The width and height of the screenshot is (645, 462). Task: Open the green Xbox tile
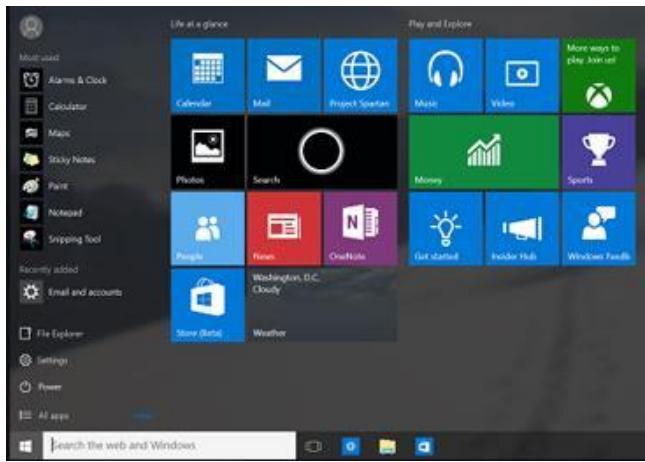point(599,75)
